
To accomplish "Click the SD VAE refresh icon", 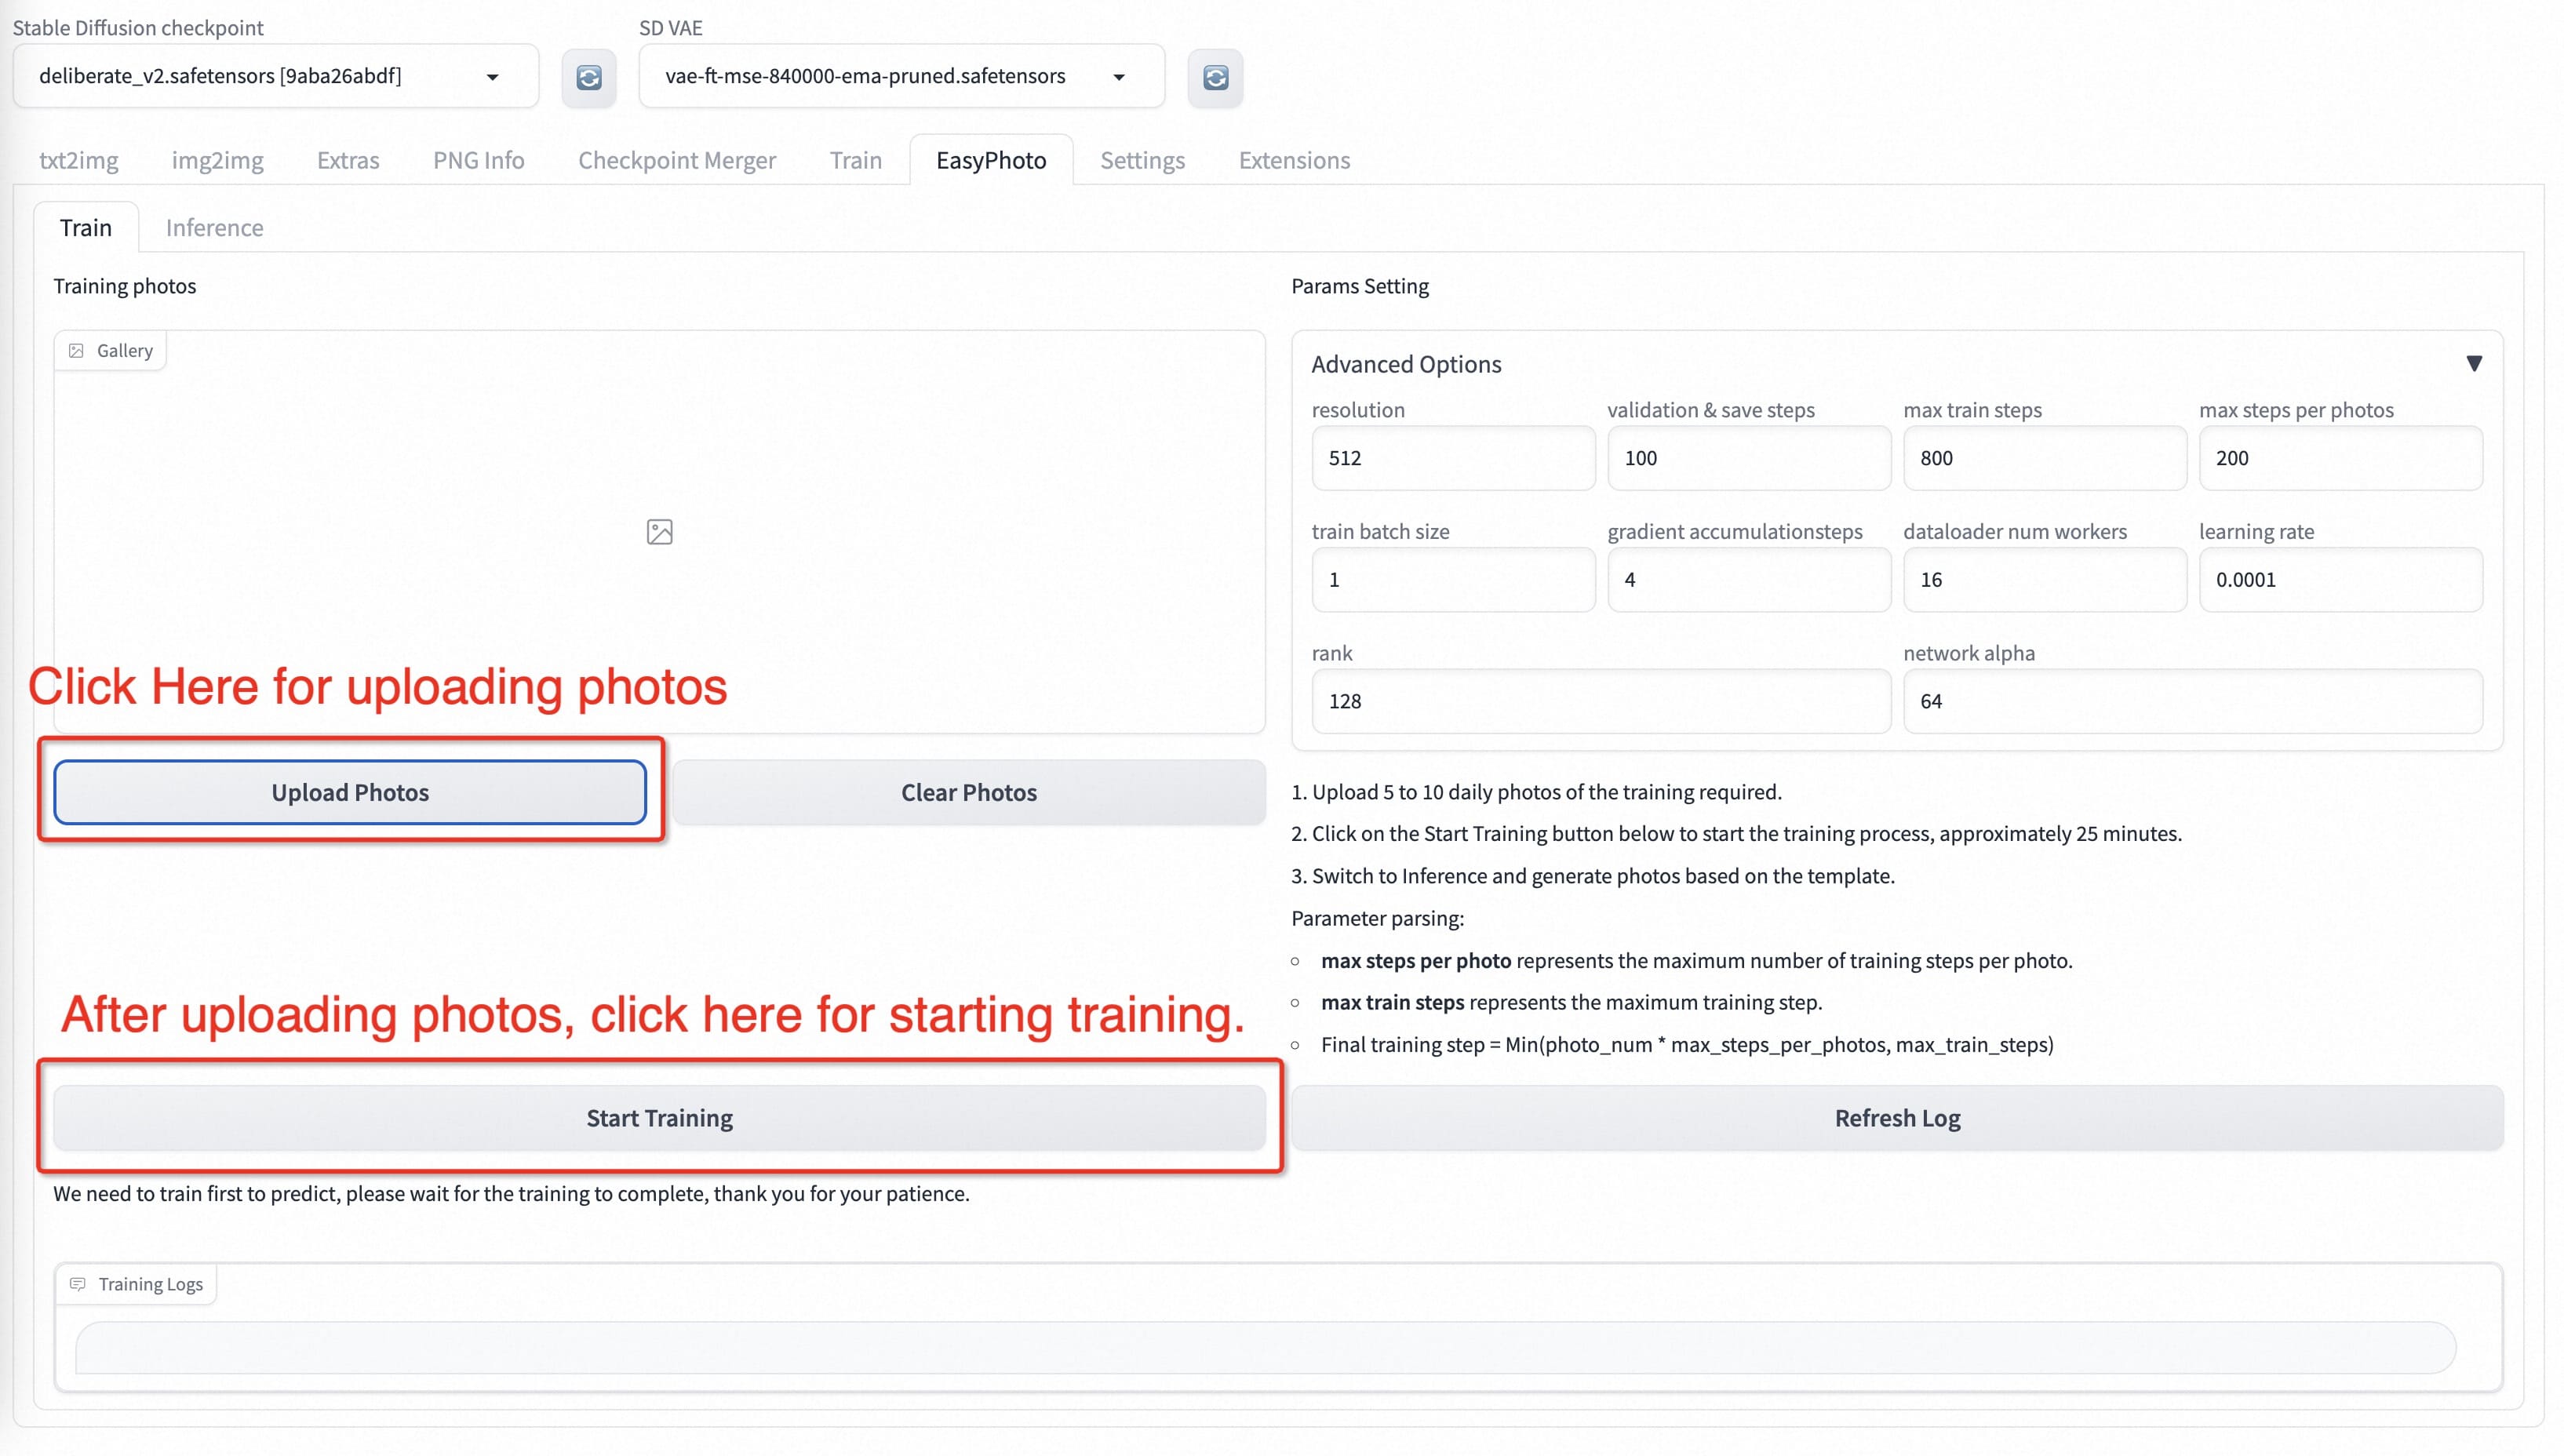I will (1215, 78).
